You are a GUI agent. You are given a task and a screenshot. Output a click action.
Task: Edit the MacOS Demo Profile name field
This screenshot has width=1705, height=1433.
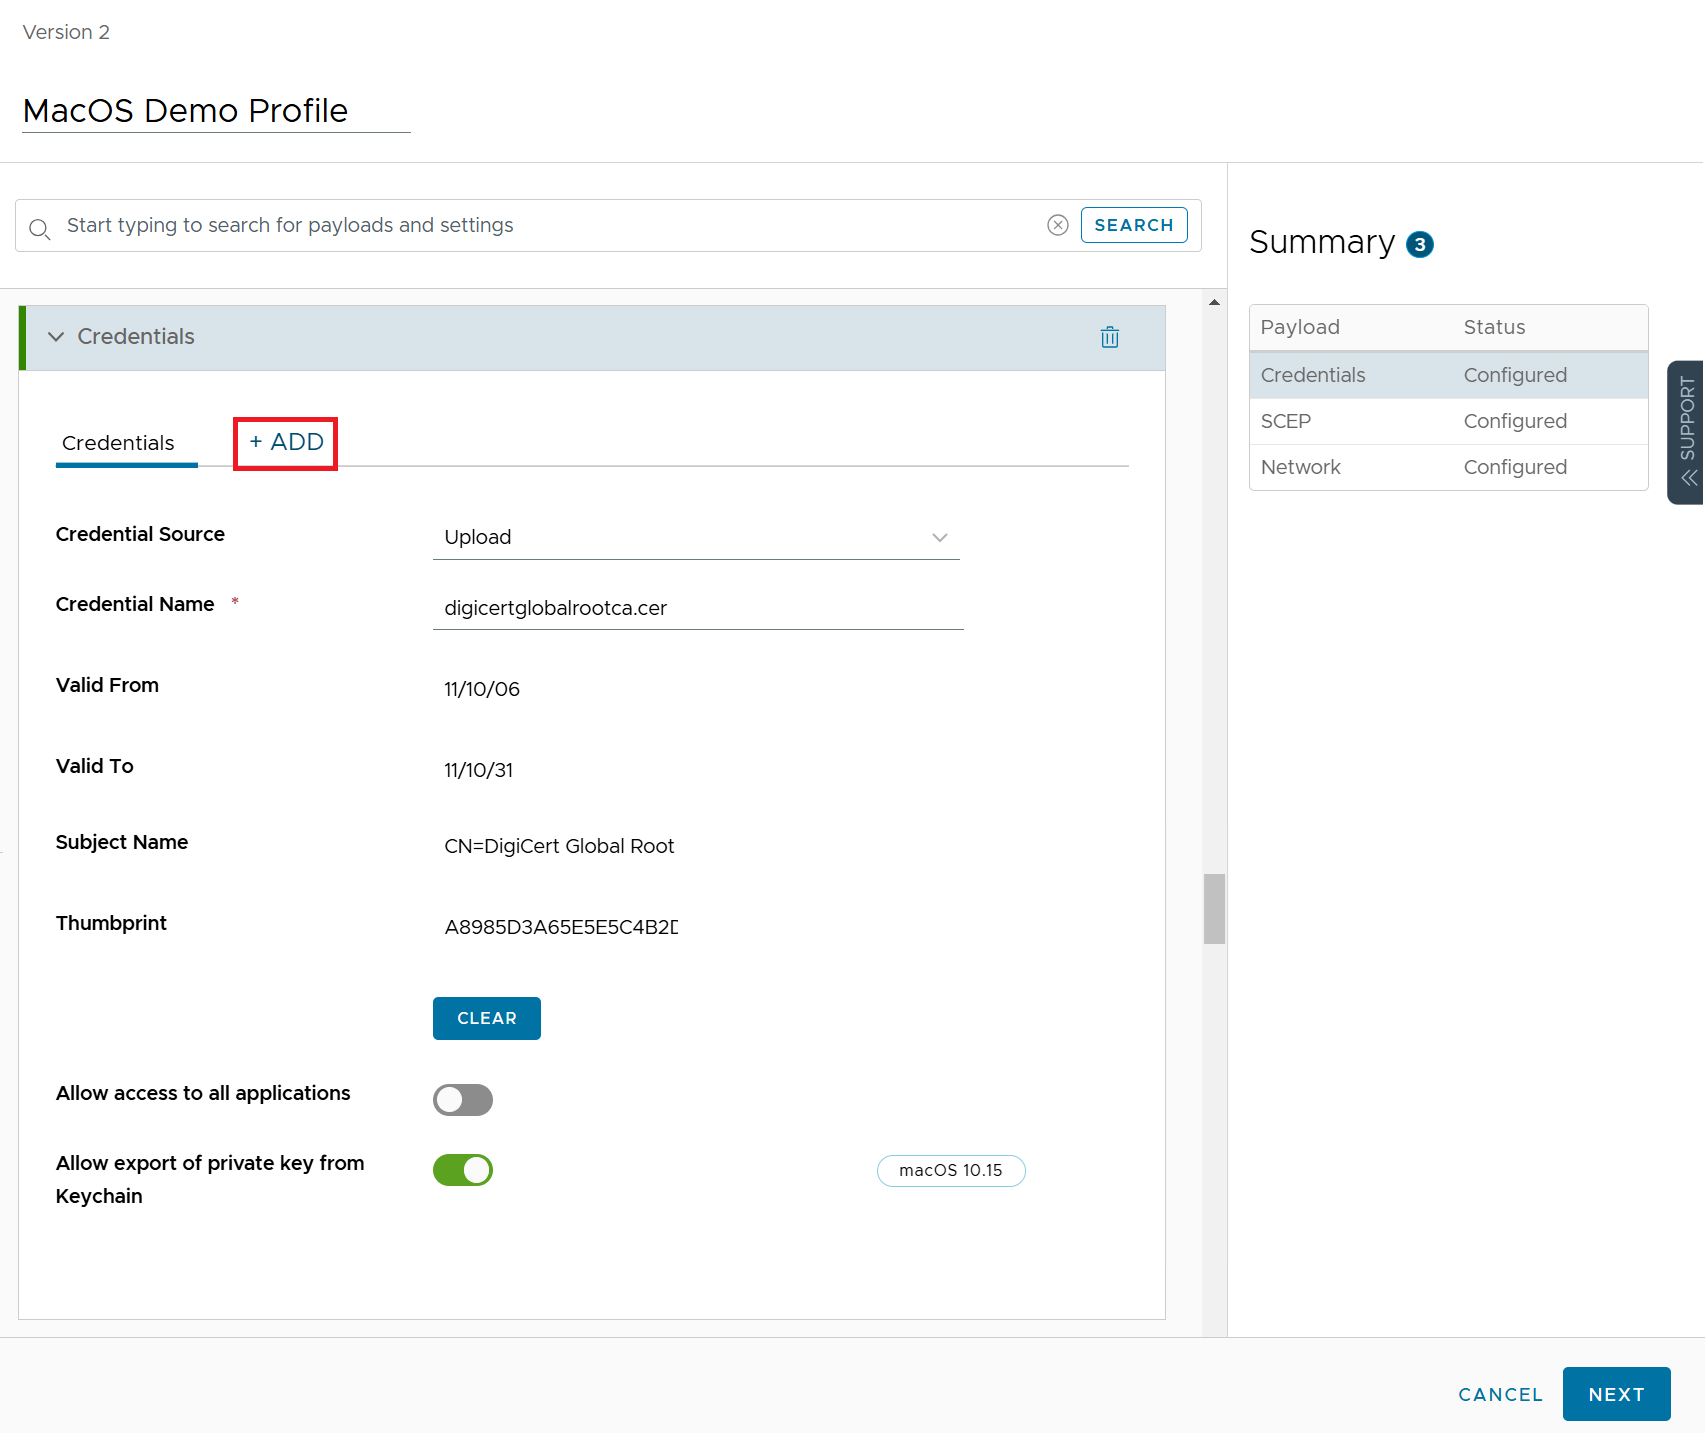tap(216, 111)
